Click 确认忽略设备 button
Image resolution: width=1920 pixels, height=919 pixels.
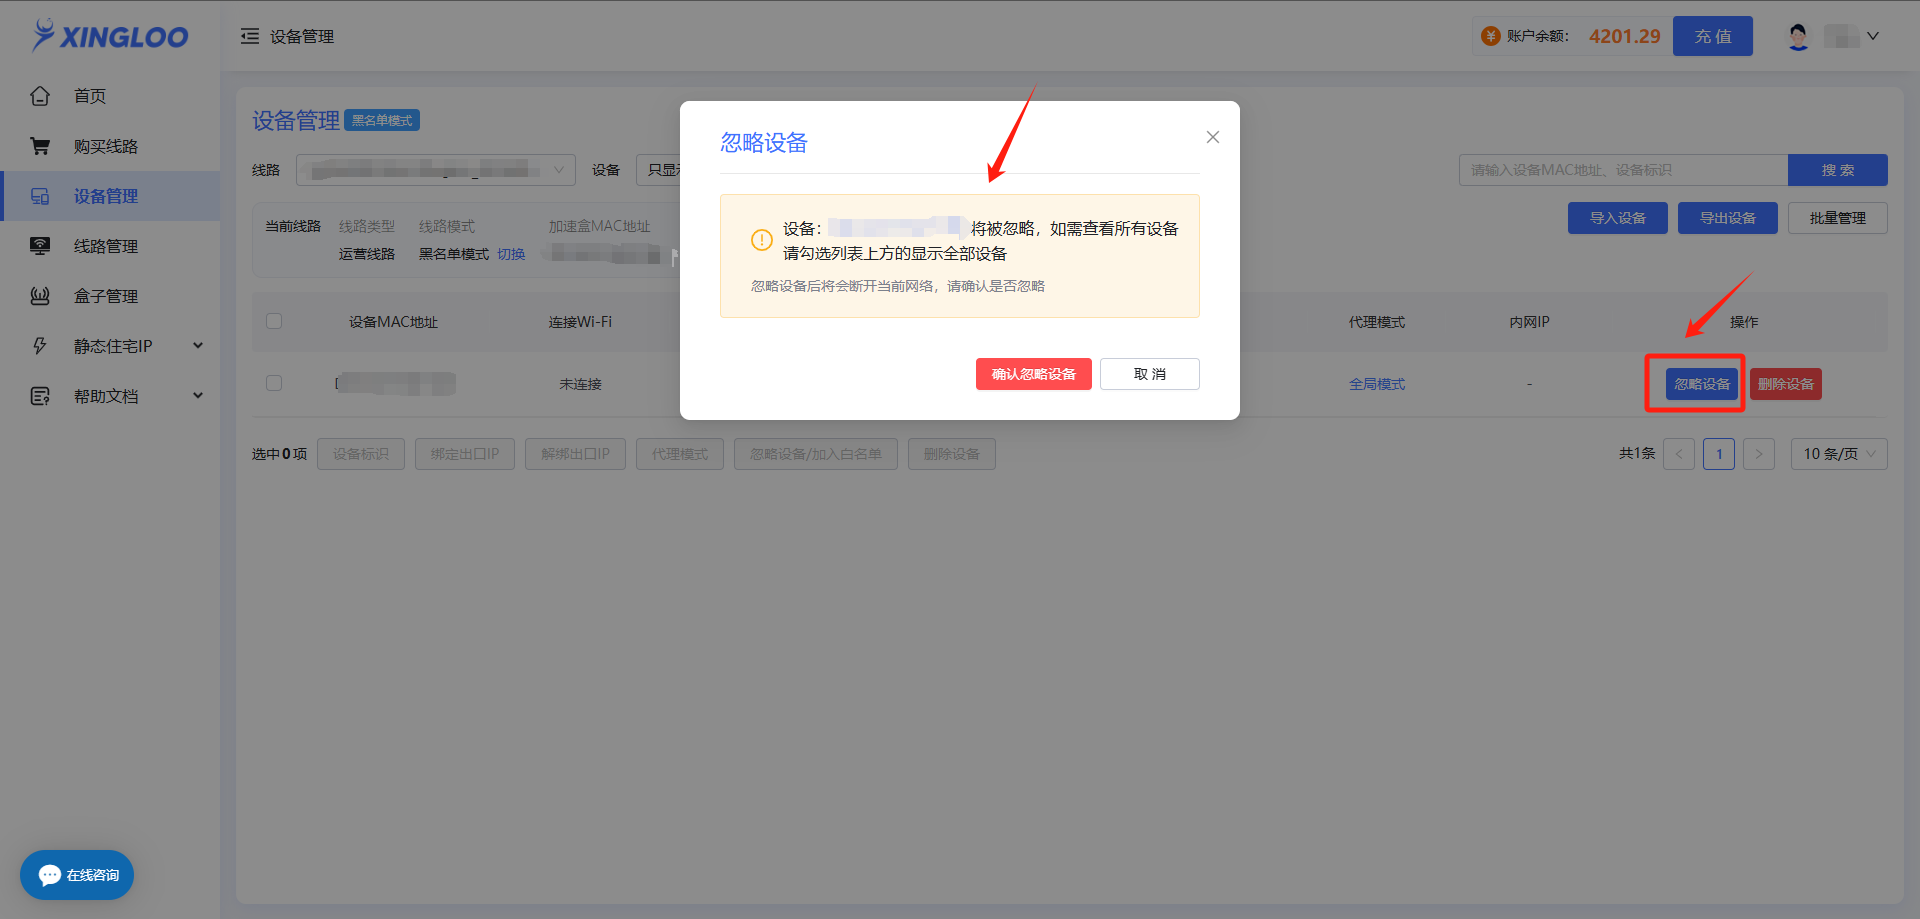pyautogui.click(x=1034, y=374)
